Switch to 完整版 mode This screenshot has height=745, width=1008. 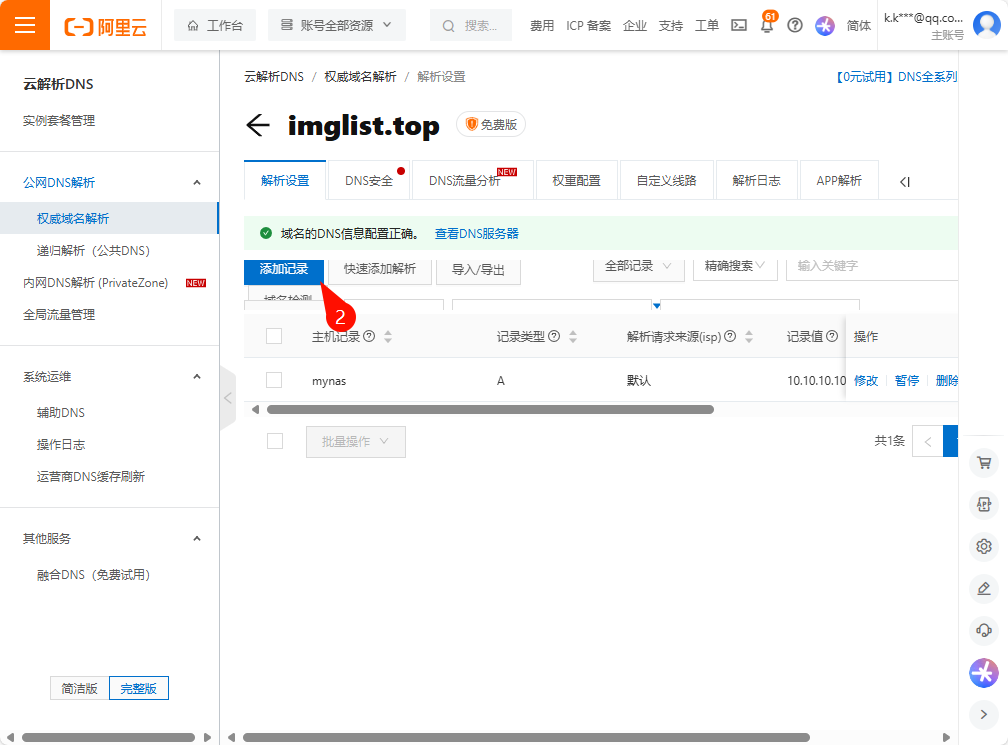[139, 688]
